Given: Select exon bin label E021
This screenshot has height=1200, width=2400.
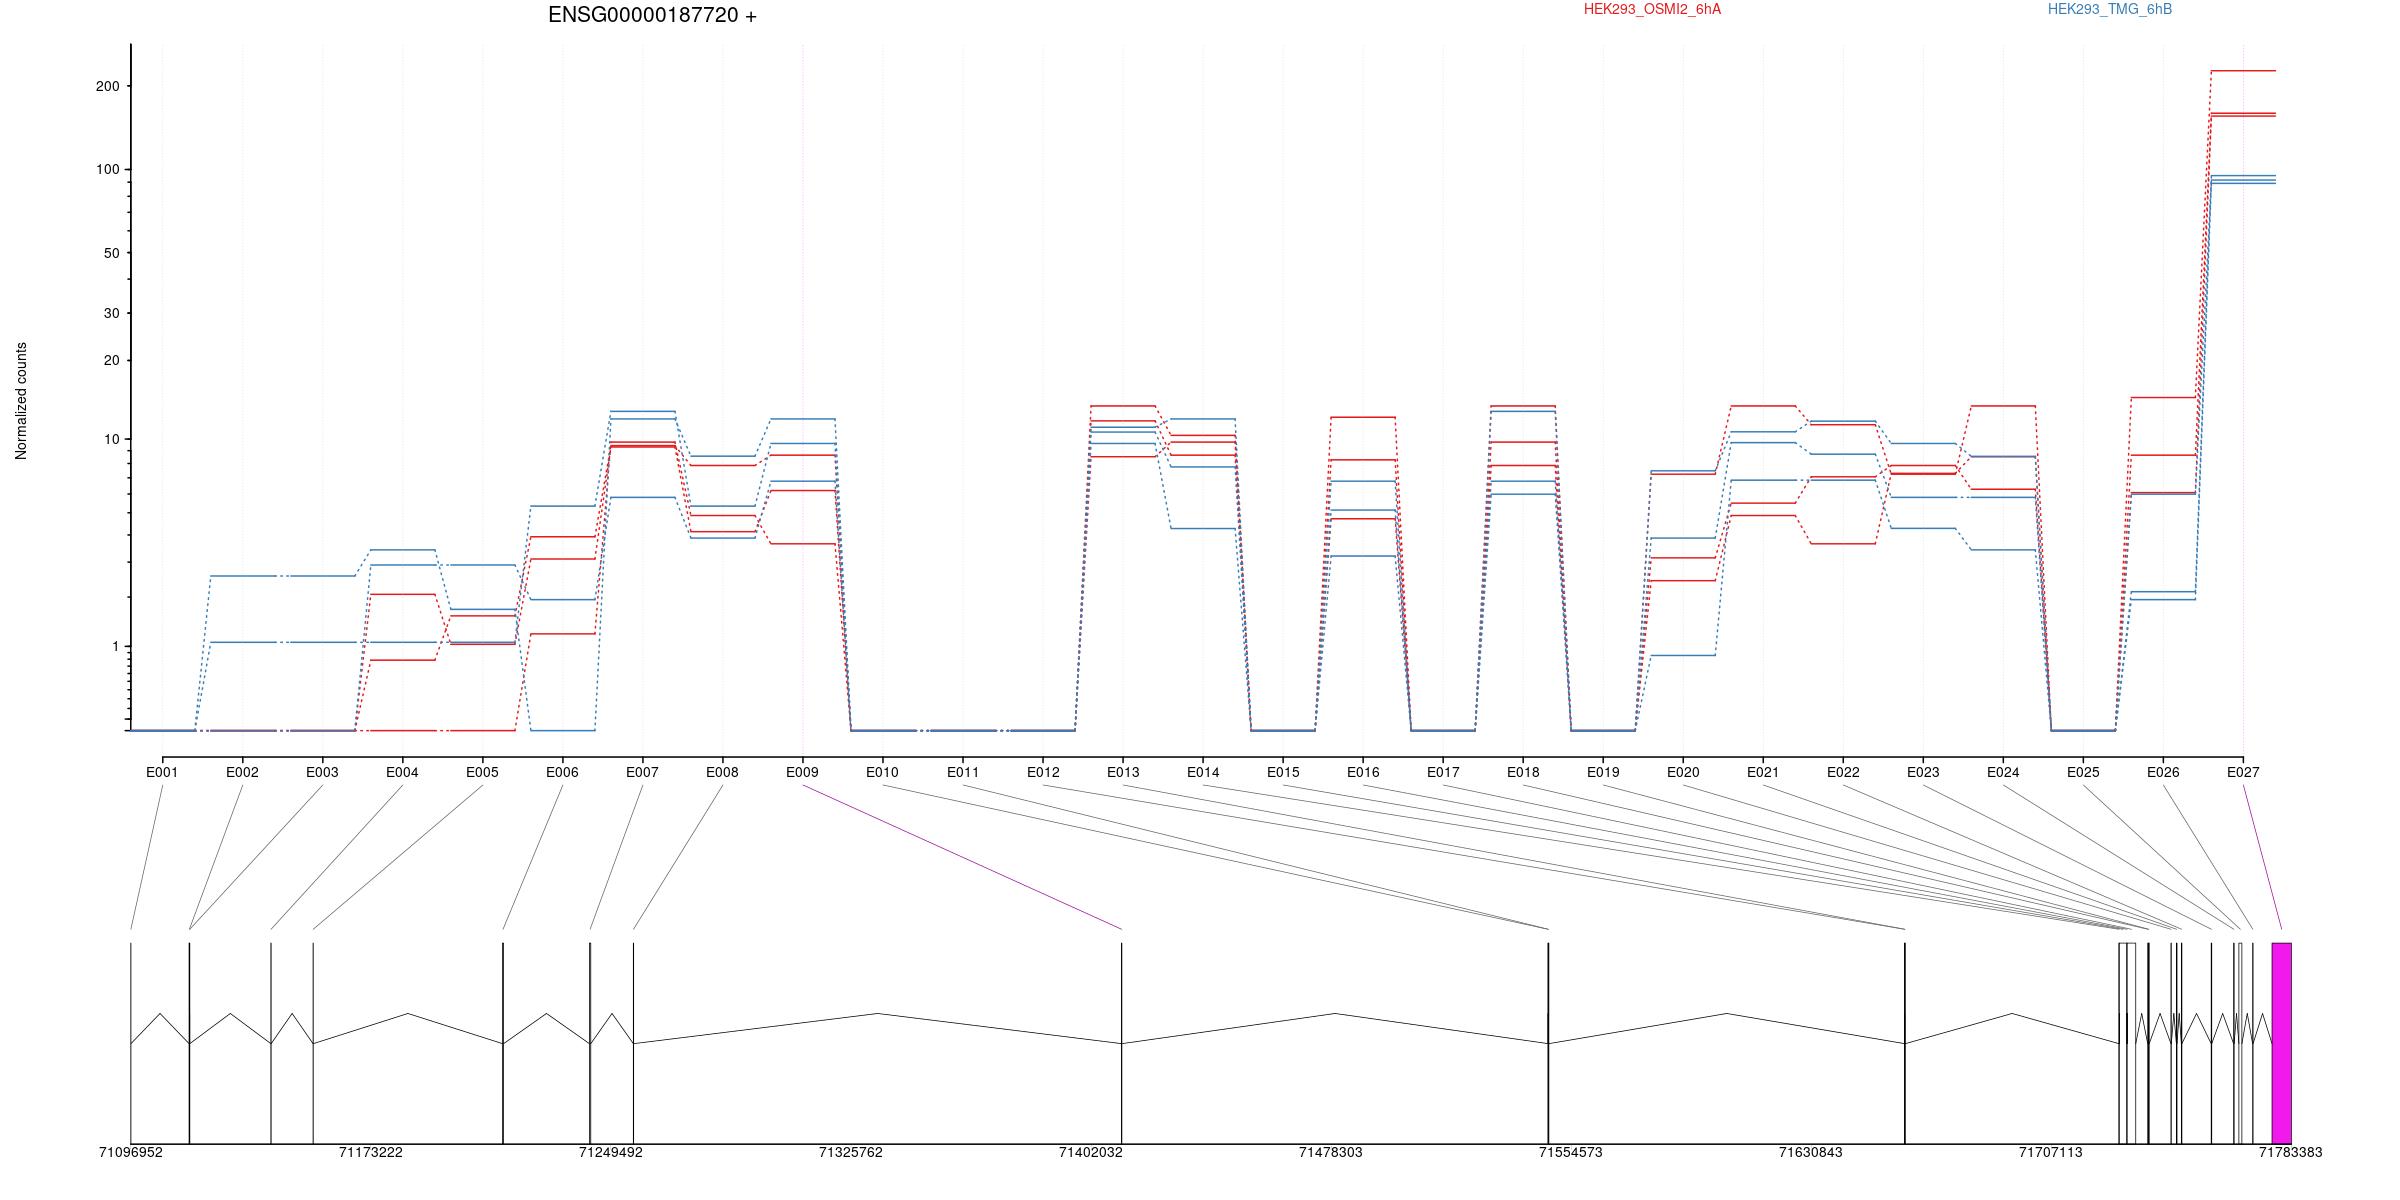Looking at the screenshot, I should (1763, 772).
